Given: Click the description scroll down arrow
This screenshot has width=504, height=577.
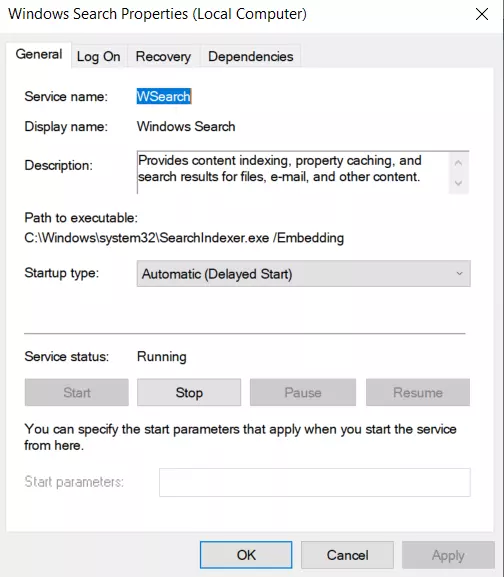Looking at the screenshot, I should [458, 183].
